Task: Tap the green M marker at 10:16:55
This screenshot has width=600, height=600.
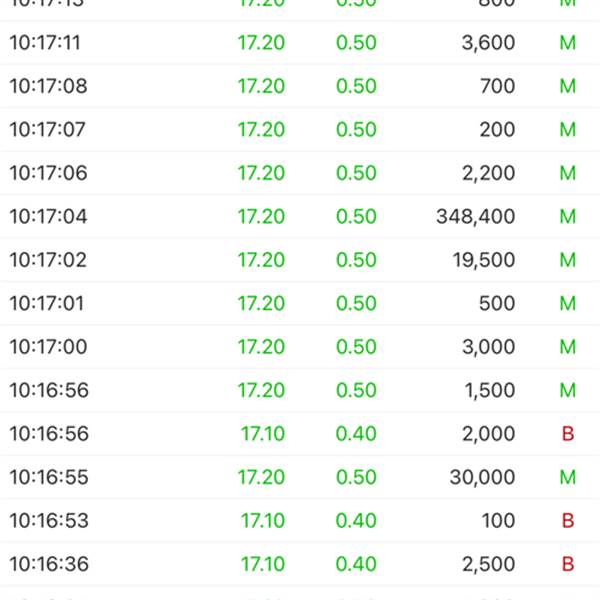Action: point(568,477)
